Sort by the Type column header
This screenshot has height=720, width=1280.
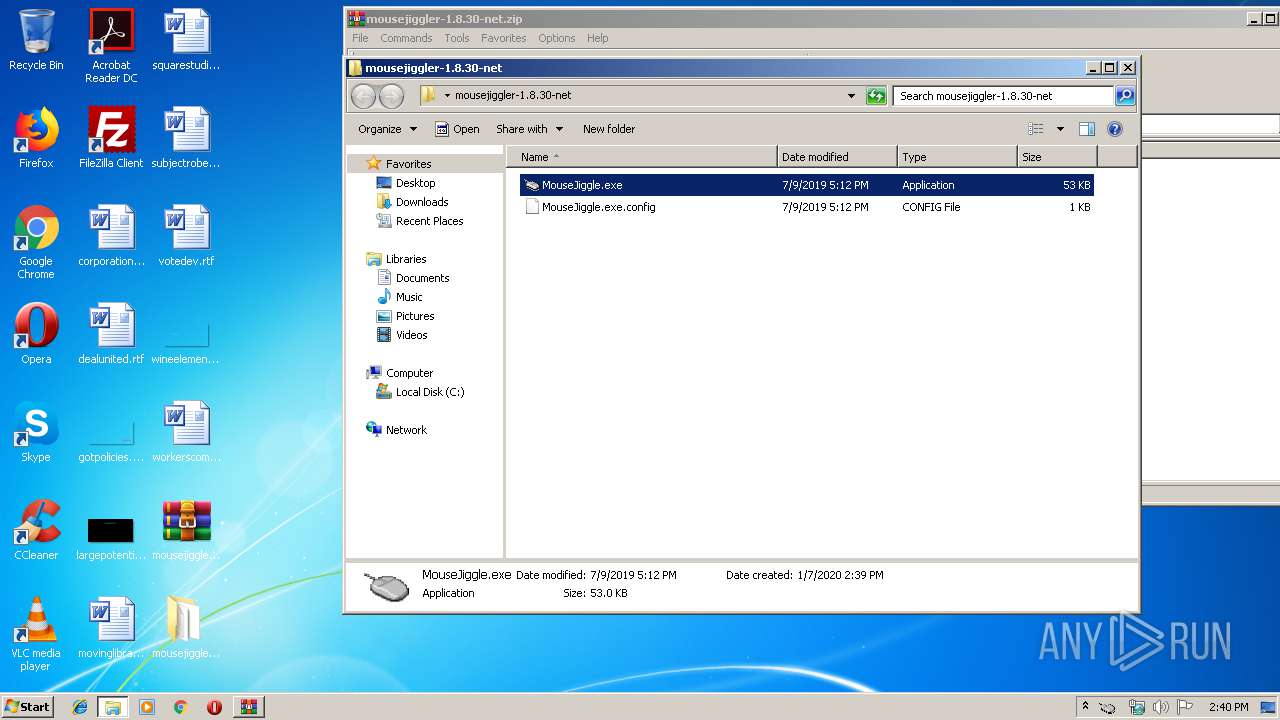pyautogui.click(x=957, y=157)
